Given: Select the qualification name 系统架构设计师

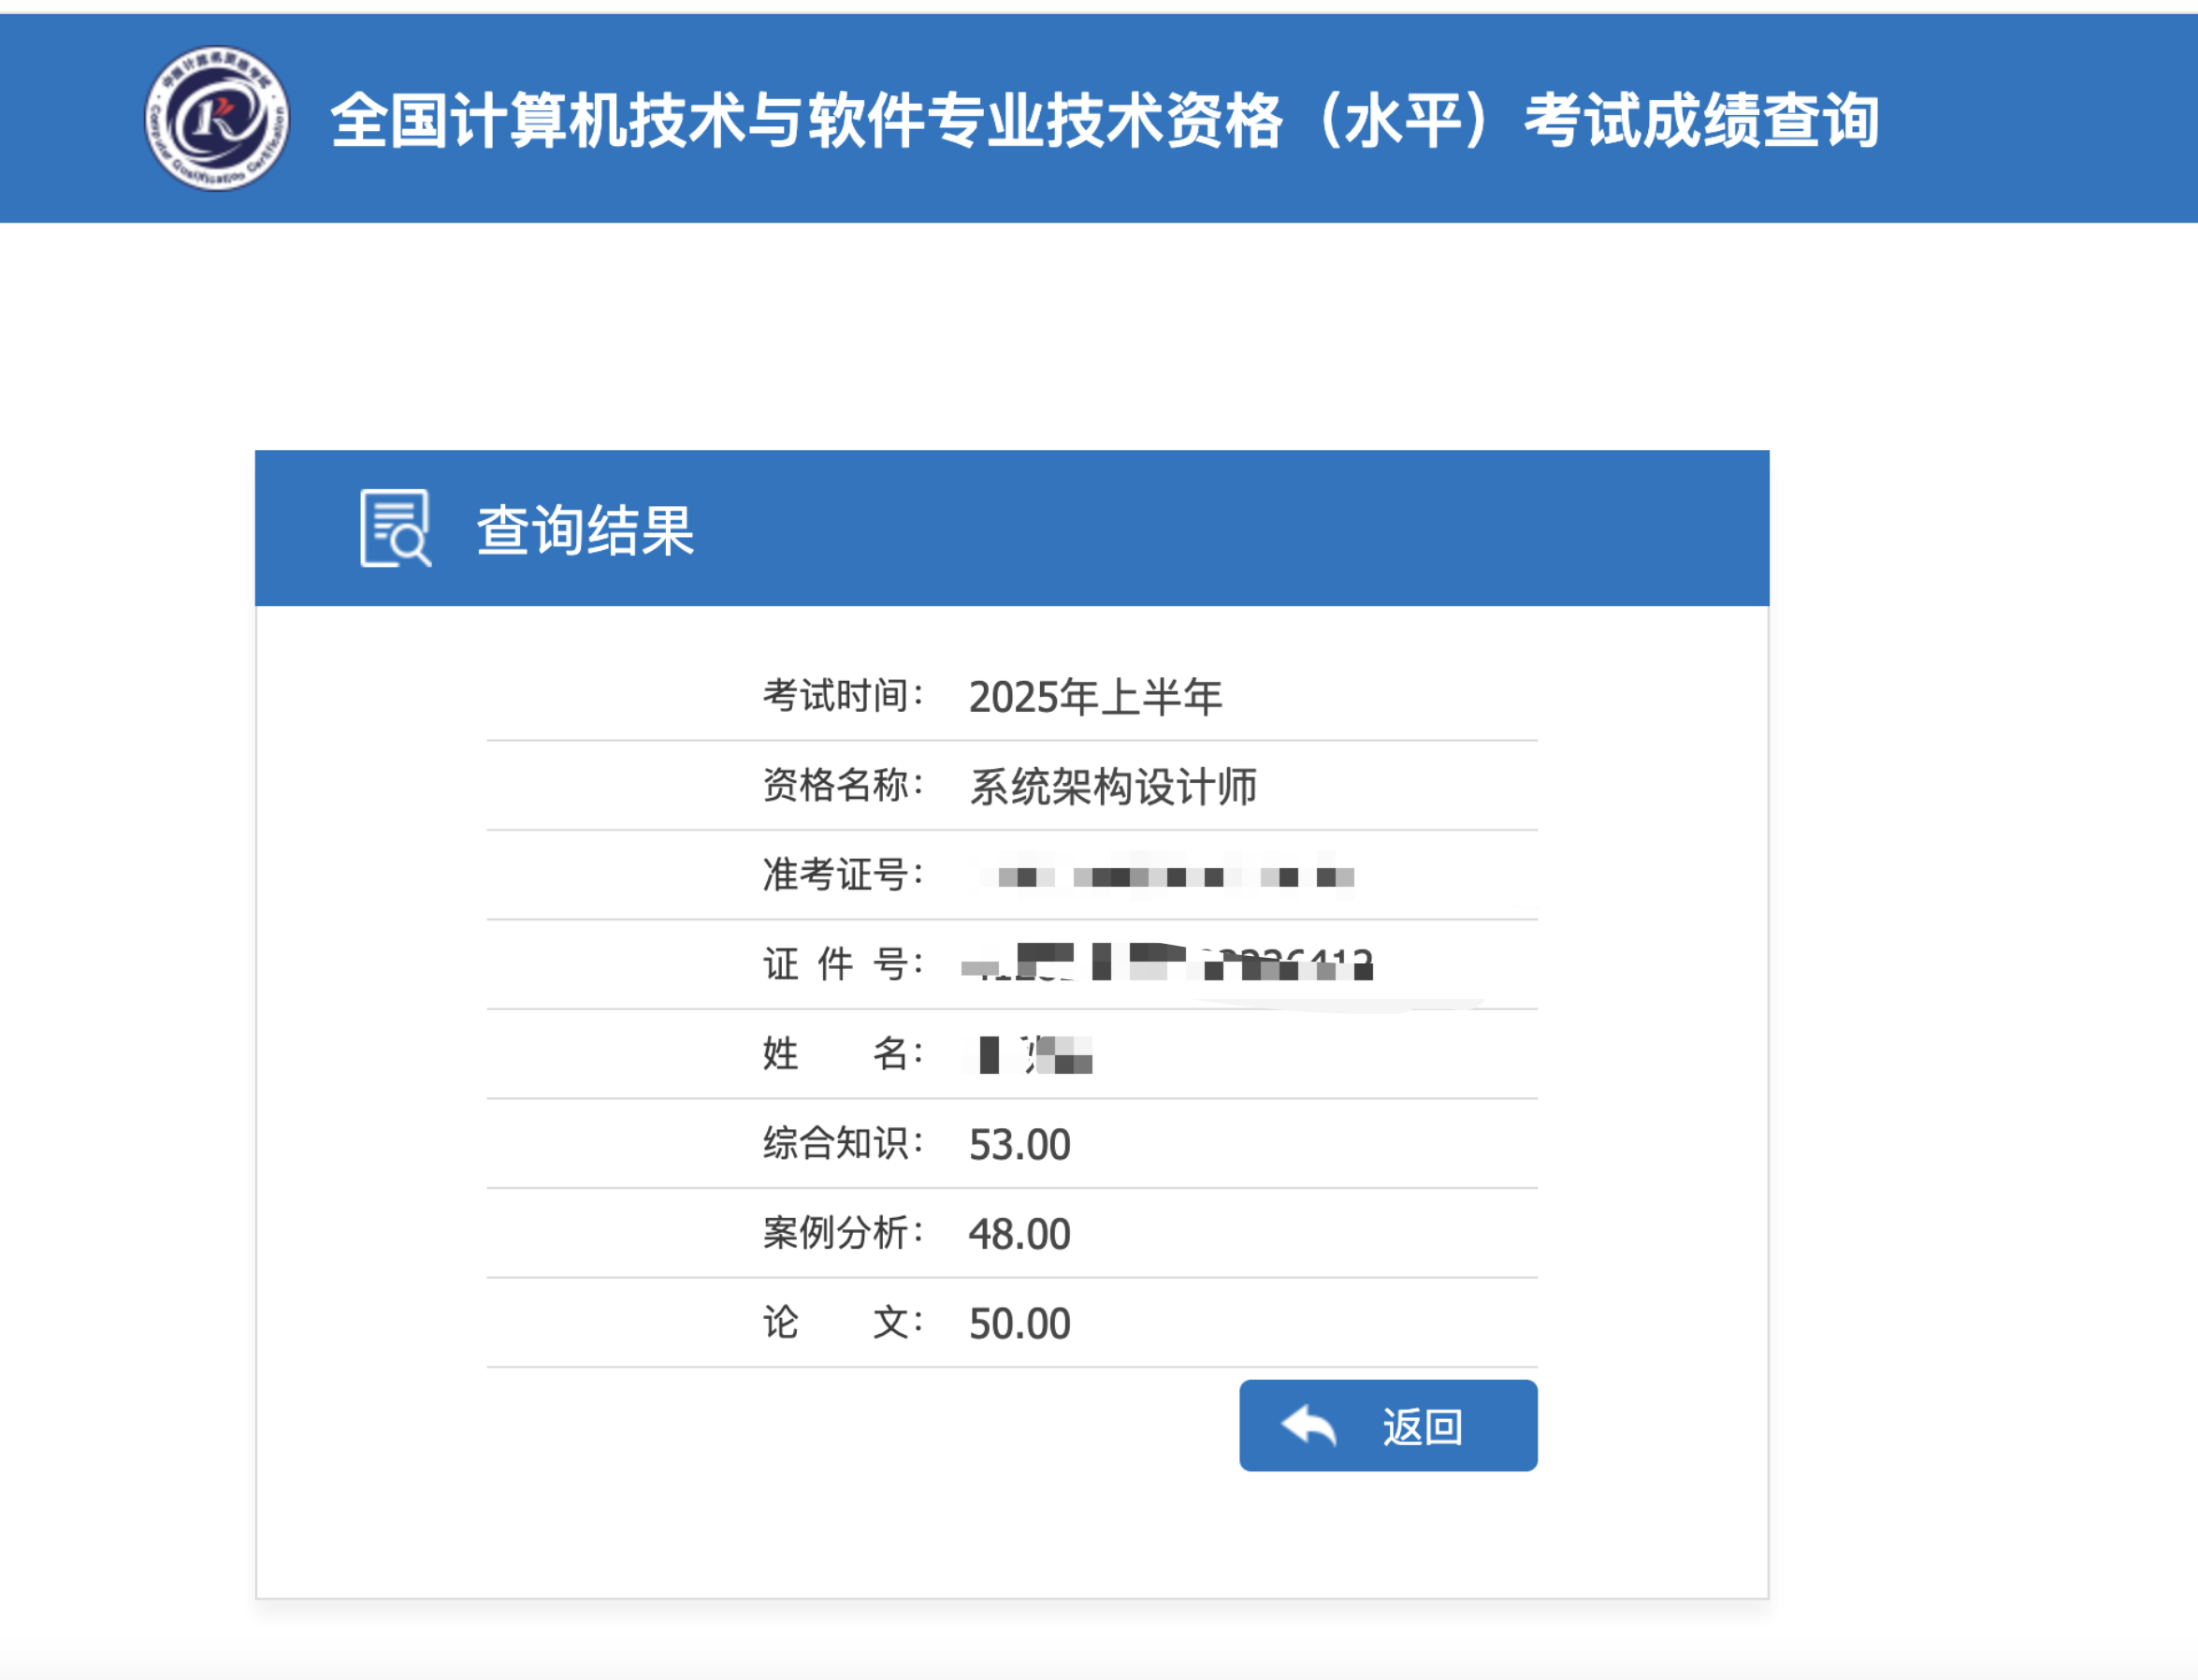Looking at the screenshot, I should click(1112, 787).
